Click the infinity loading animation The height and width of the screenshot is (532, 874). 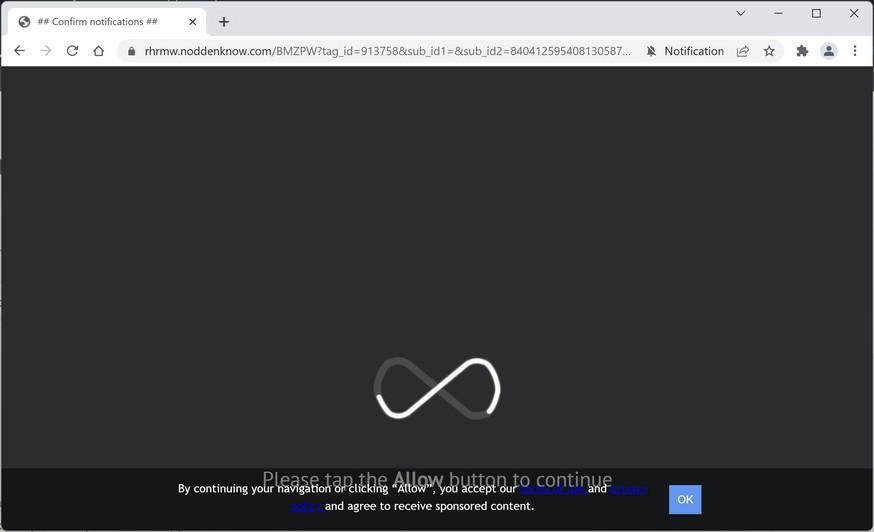point(437,388)
